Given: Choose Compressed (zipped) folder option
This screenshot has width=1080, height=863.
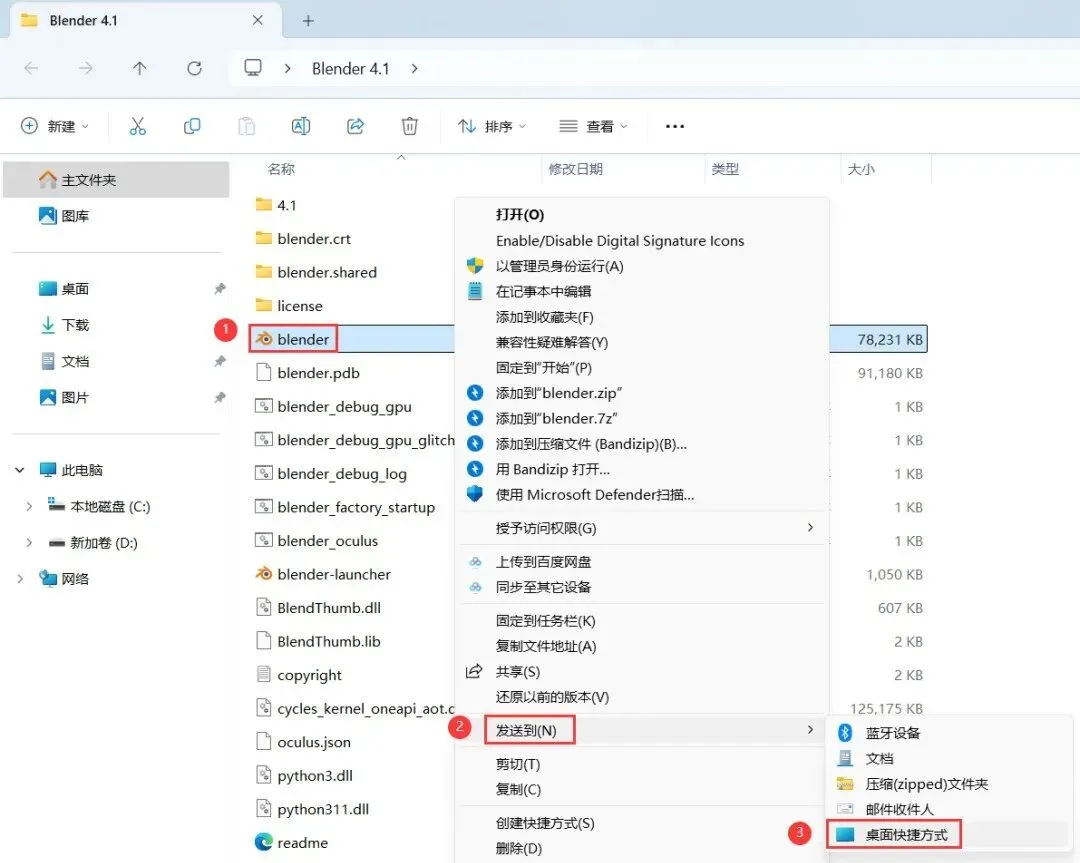Looking at the screenshot, I should (926, 784).
